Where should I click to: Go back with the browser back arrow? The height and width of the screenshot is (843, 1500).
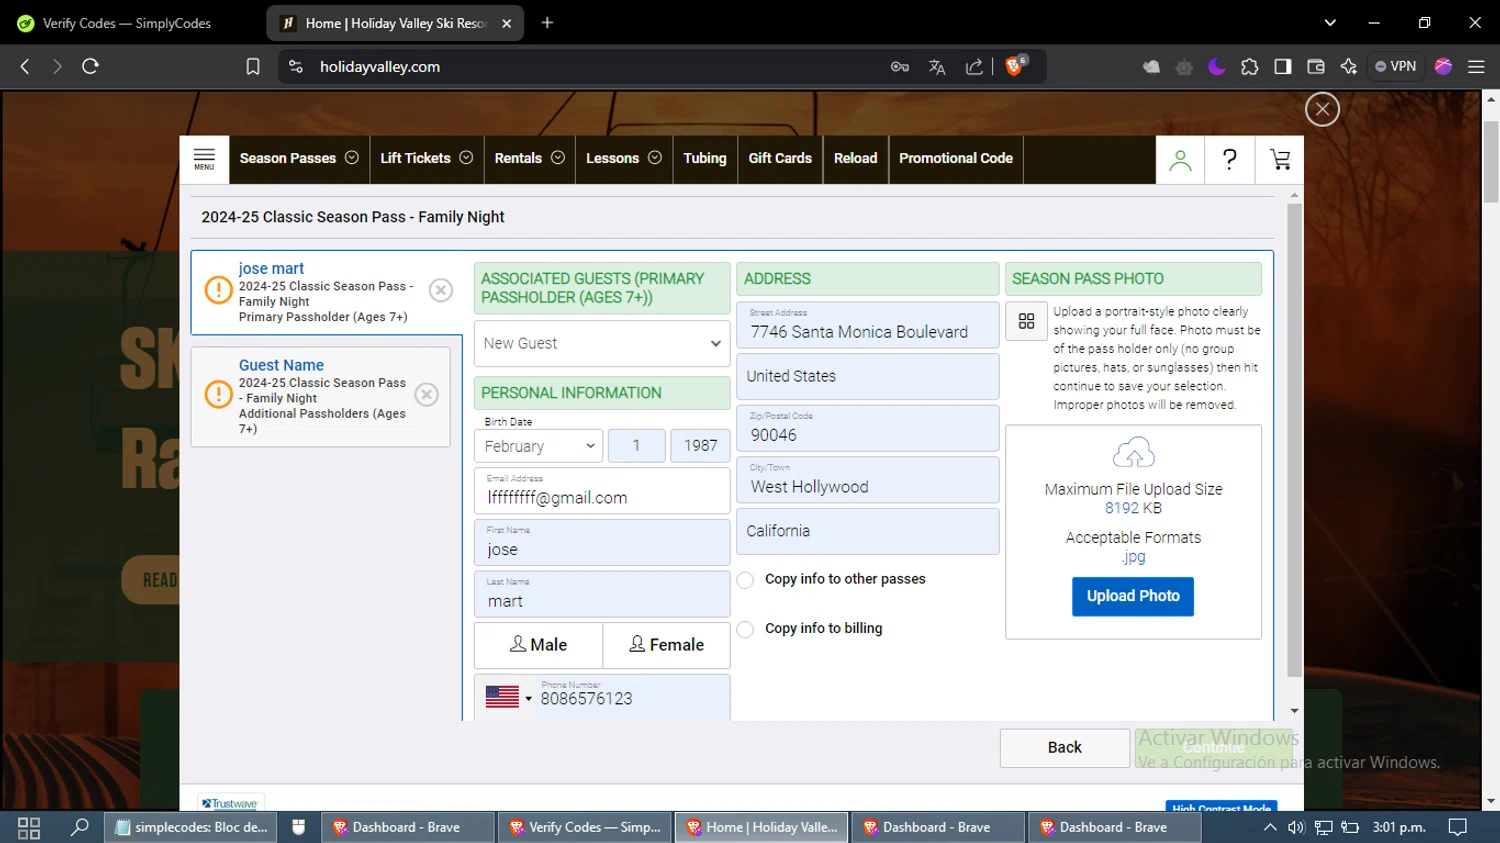point(25,66)
